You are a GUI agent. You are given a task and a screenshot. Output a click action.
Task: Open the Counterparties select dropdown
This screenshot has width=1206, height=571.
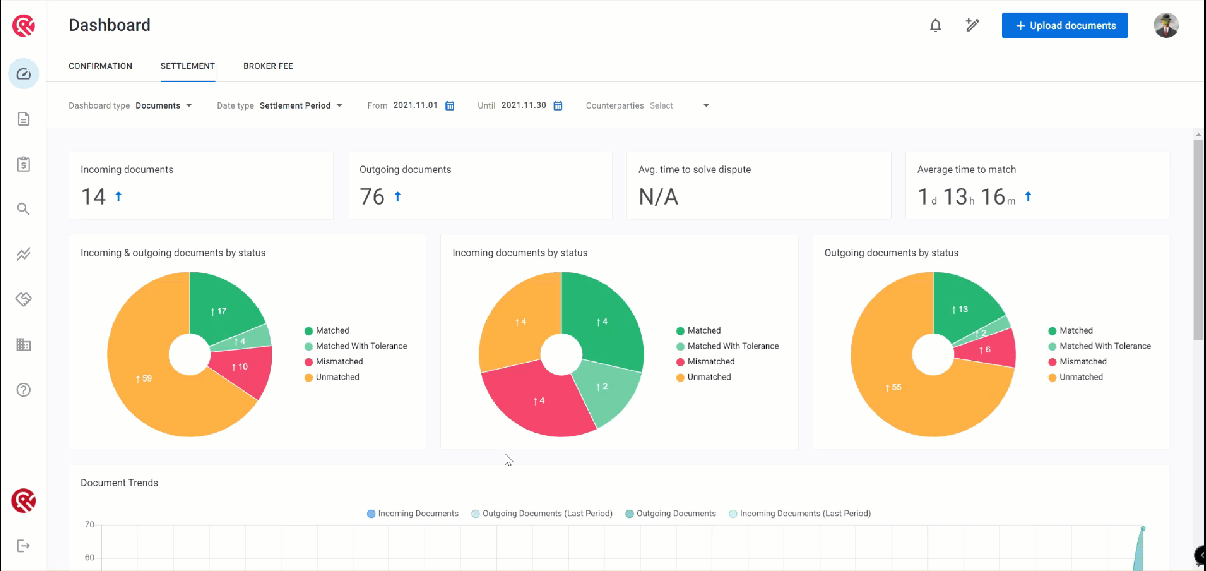click(x=678, y=106)
